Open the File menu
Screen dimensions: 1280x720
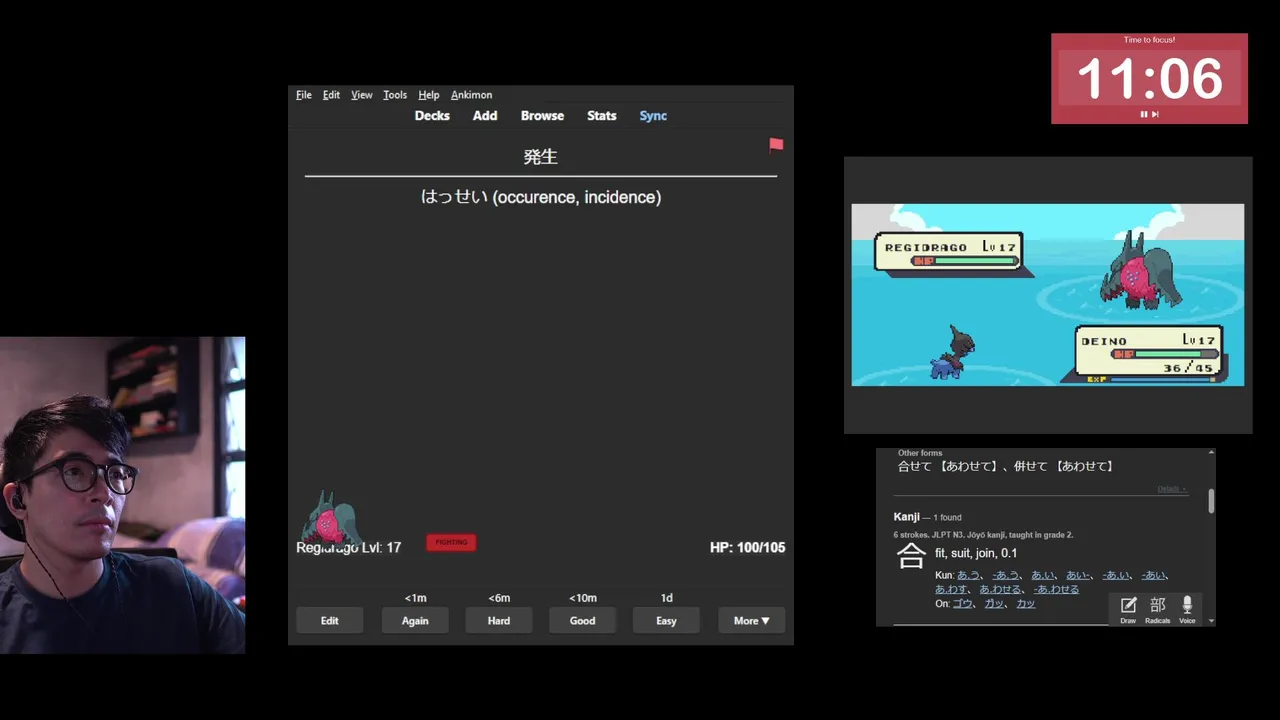304,95
